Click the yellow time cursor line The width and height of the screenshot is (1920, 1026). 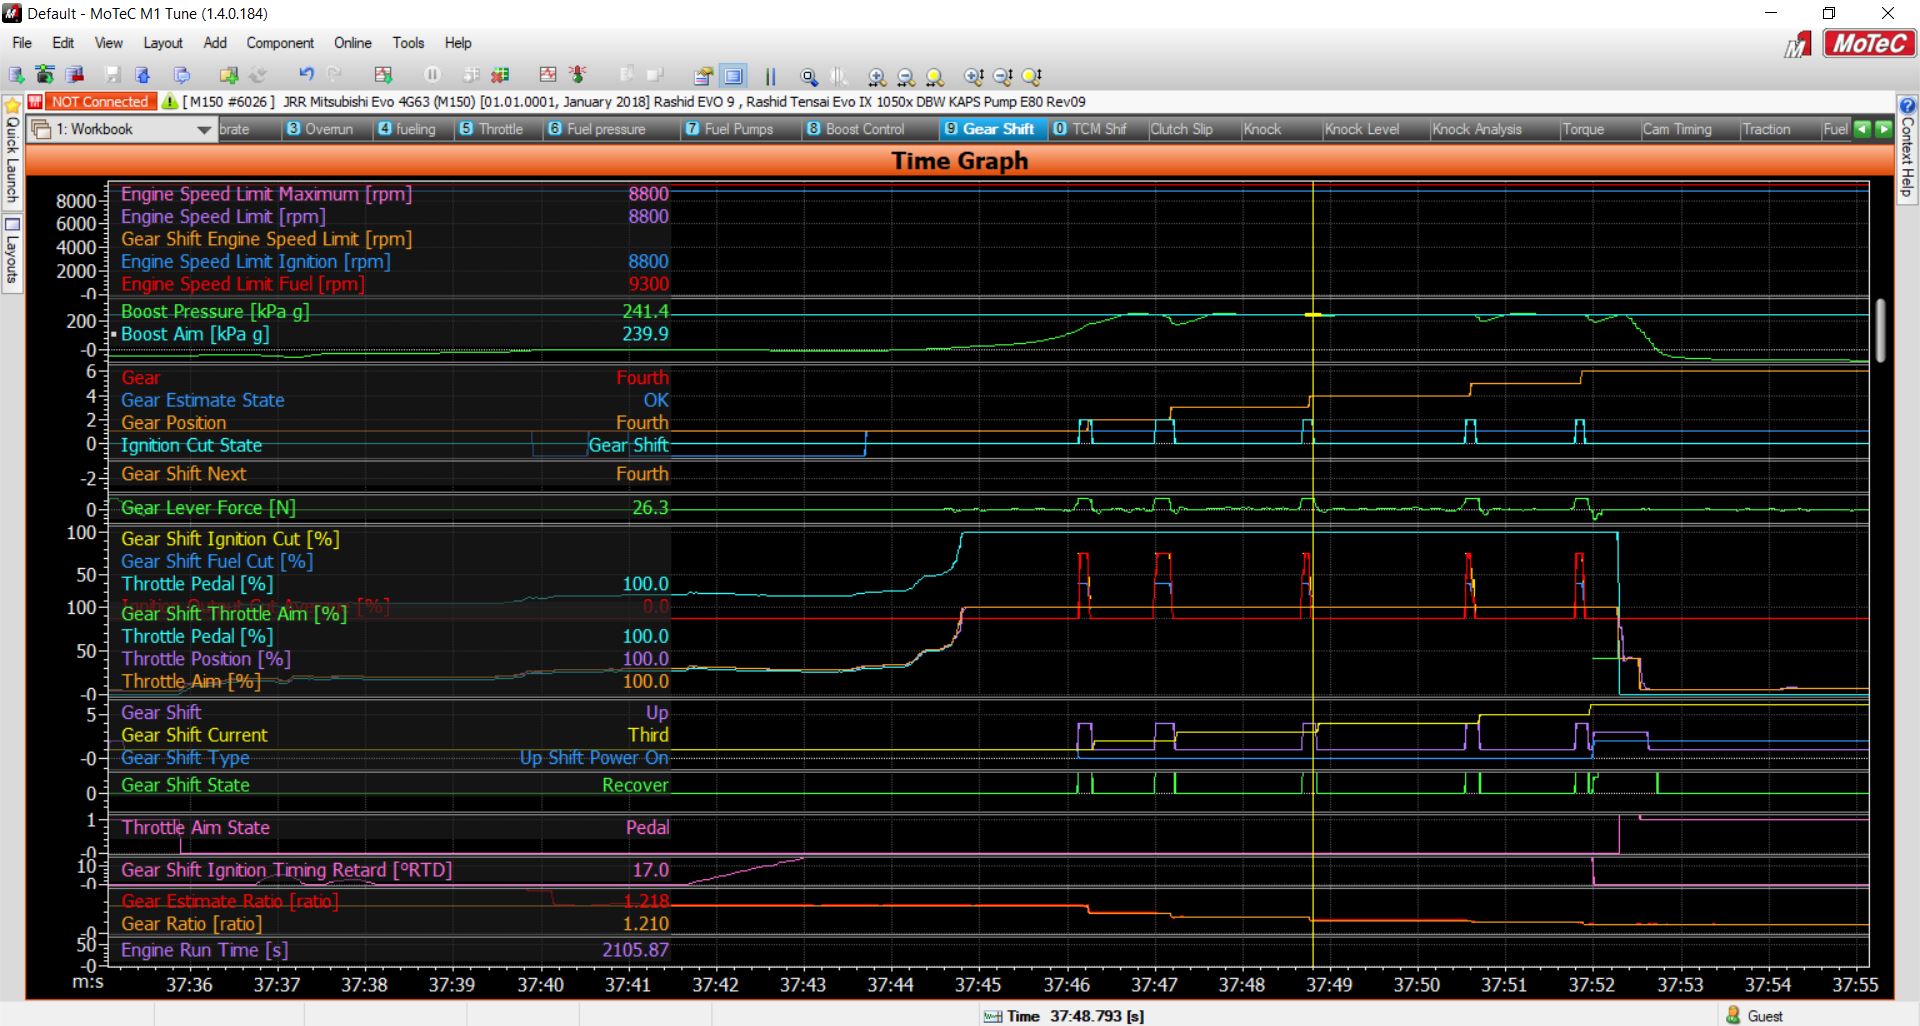point(1312,575)
